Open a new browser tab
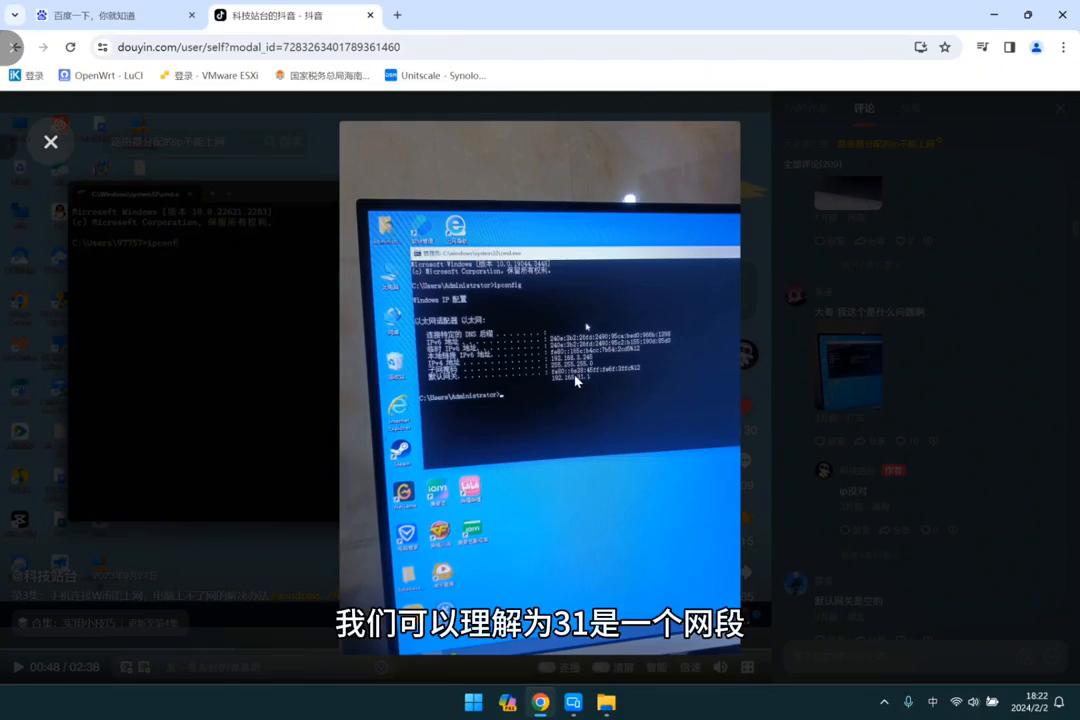Screen dimensions: 1080x720 pos(397,15)
